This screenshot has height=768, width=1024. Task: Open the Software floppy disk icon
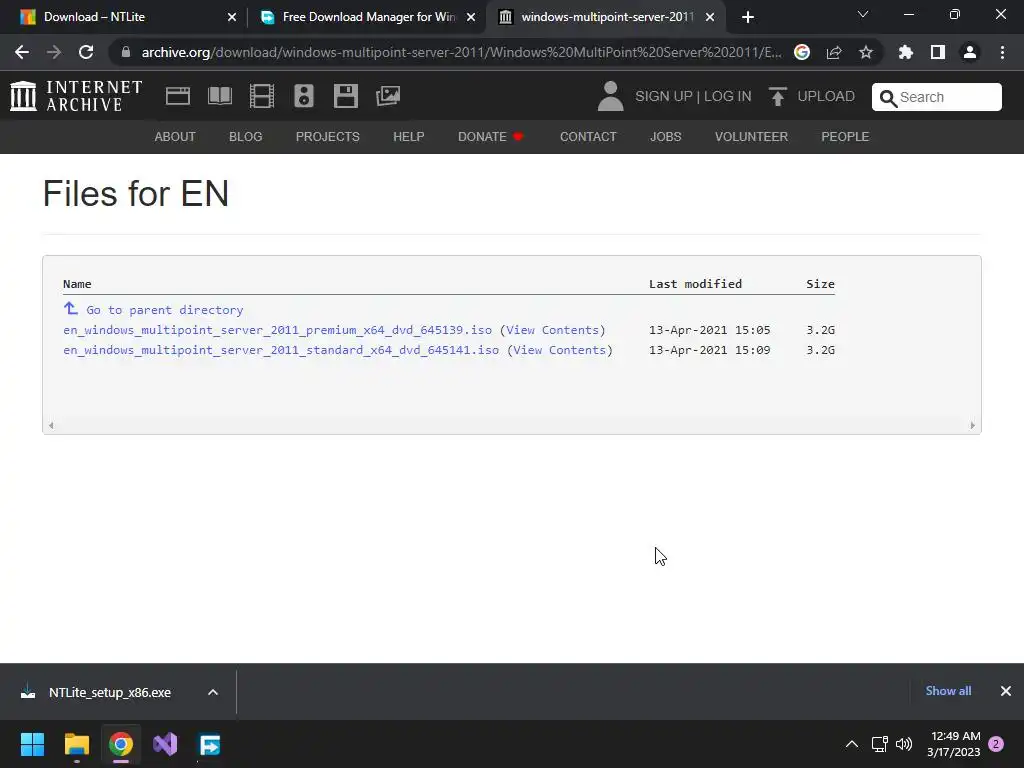click(345, 96)
